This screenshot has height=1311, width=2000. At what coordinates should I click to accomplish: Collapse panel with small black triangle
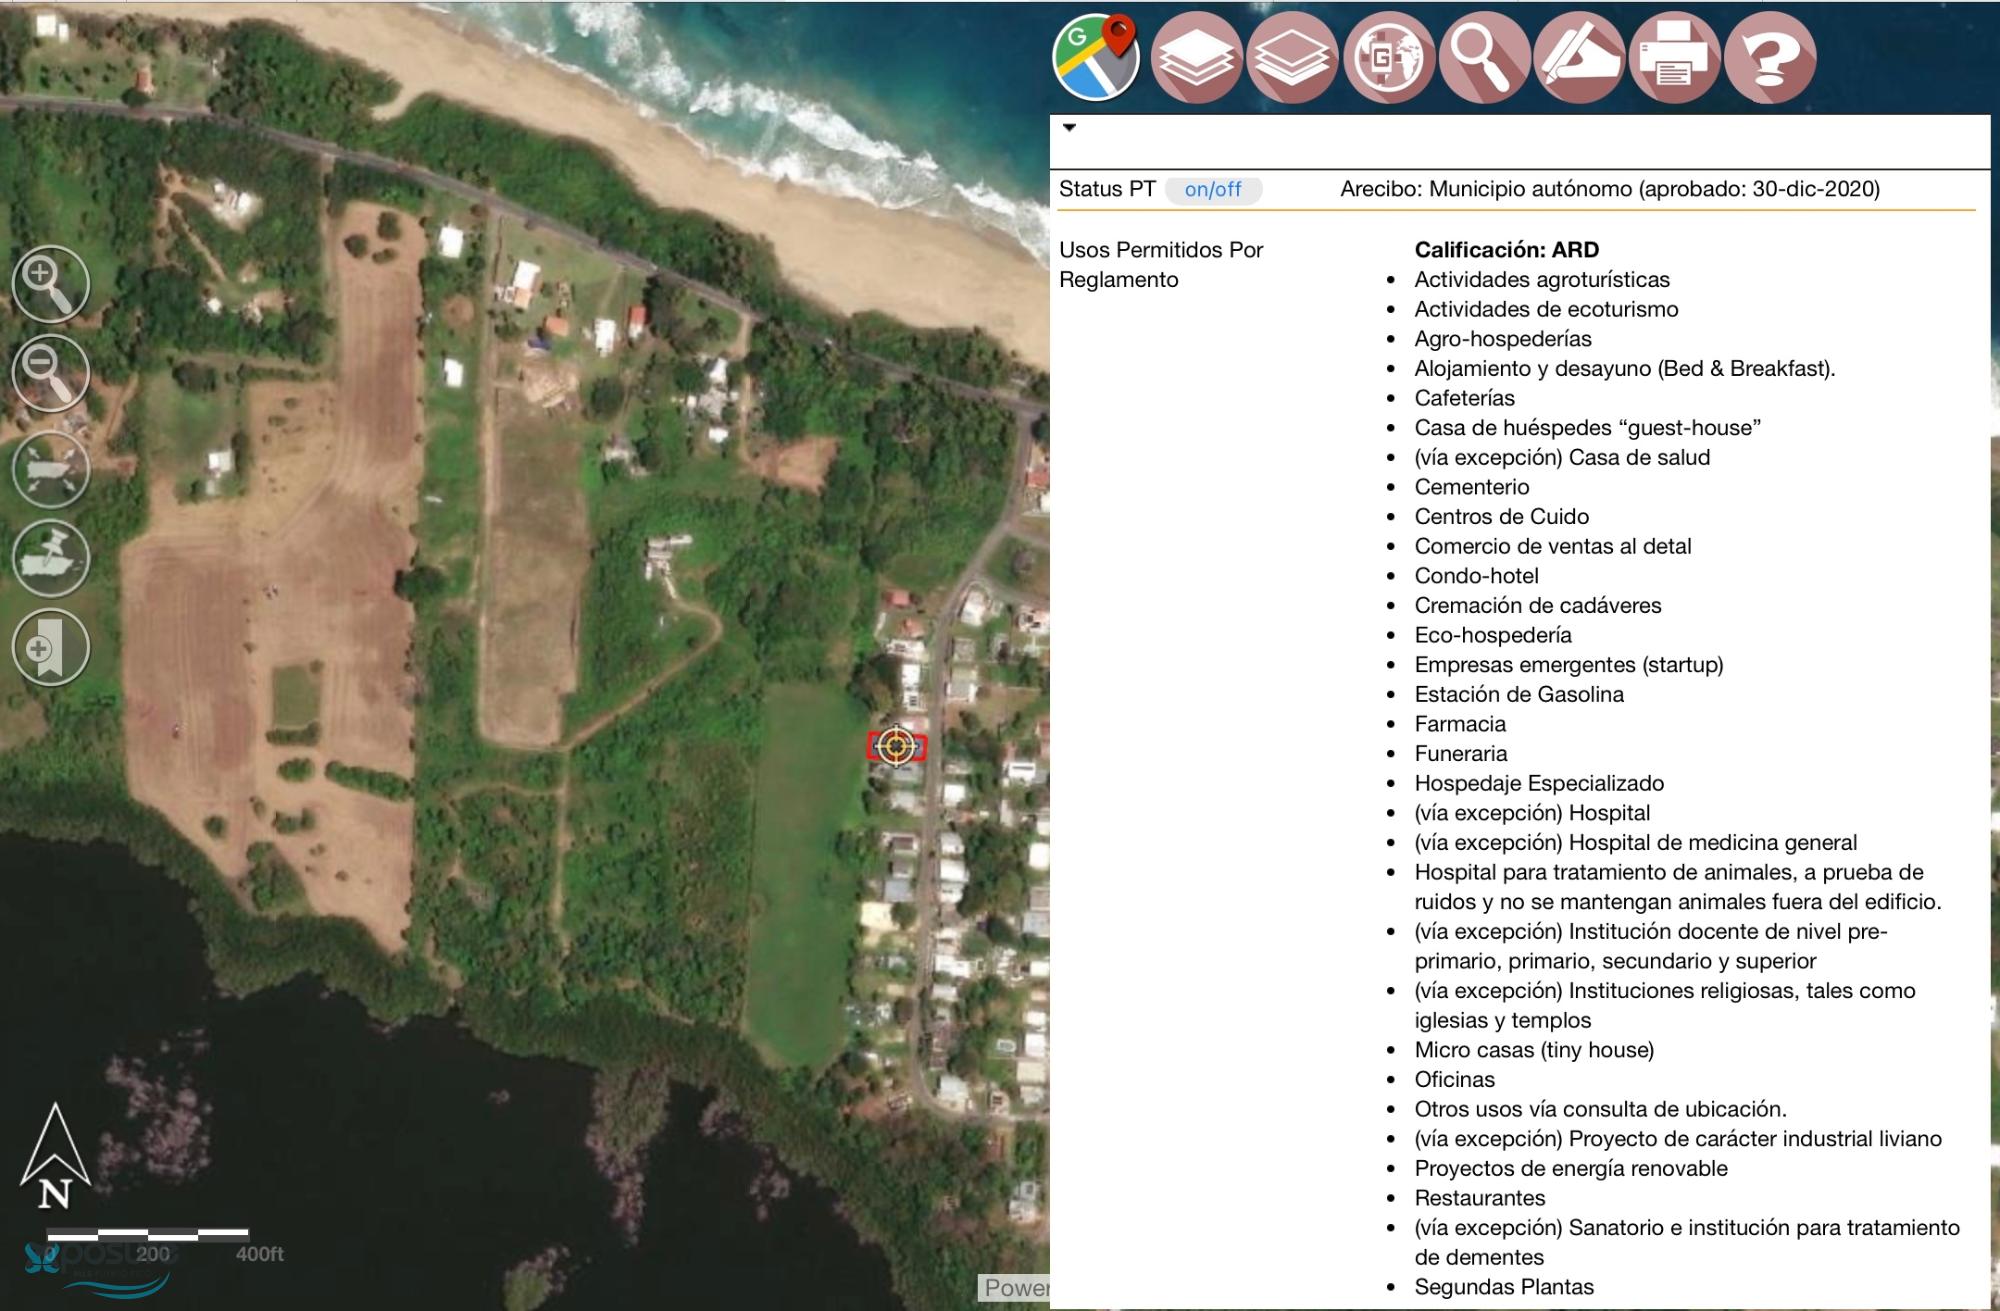(x=1069, y=128)
